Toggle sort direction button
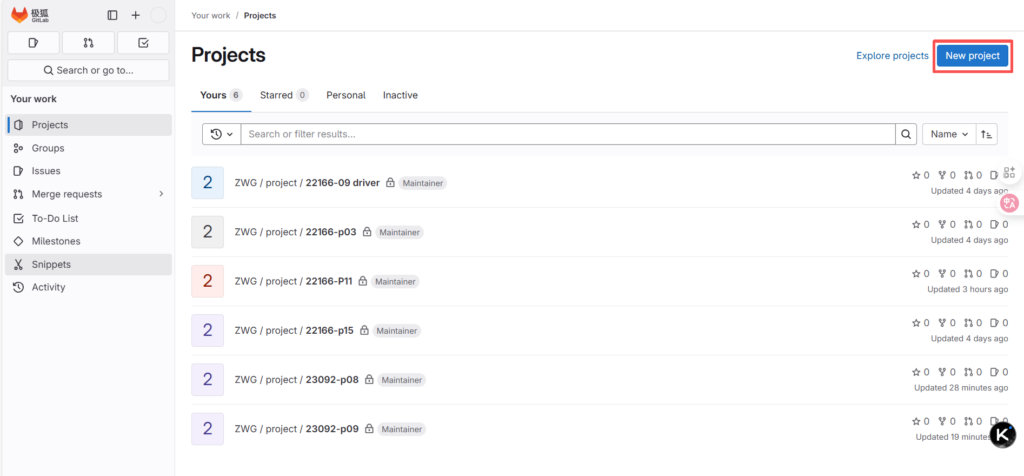 click(987, 134)
